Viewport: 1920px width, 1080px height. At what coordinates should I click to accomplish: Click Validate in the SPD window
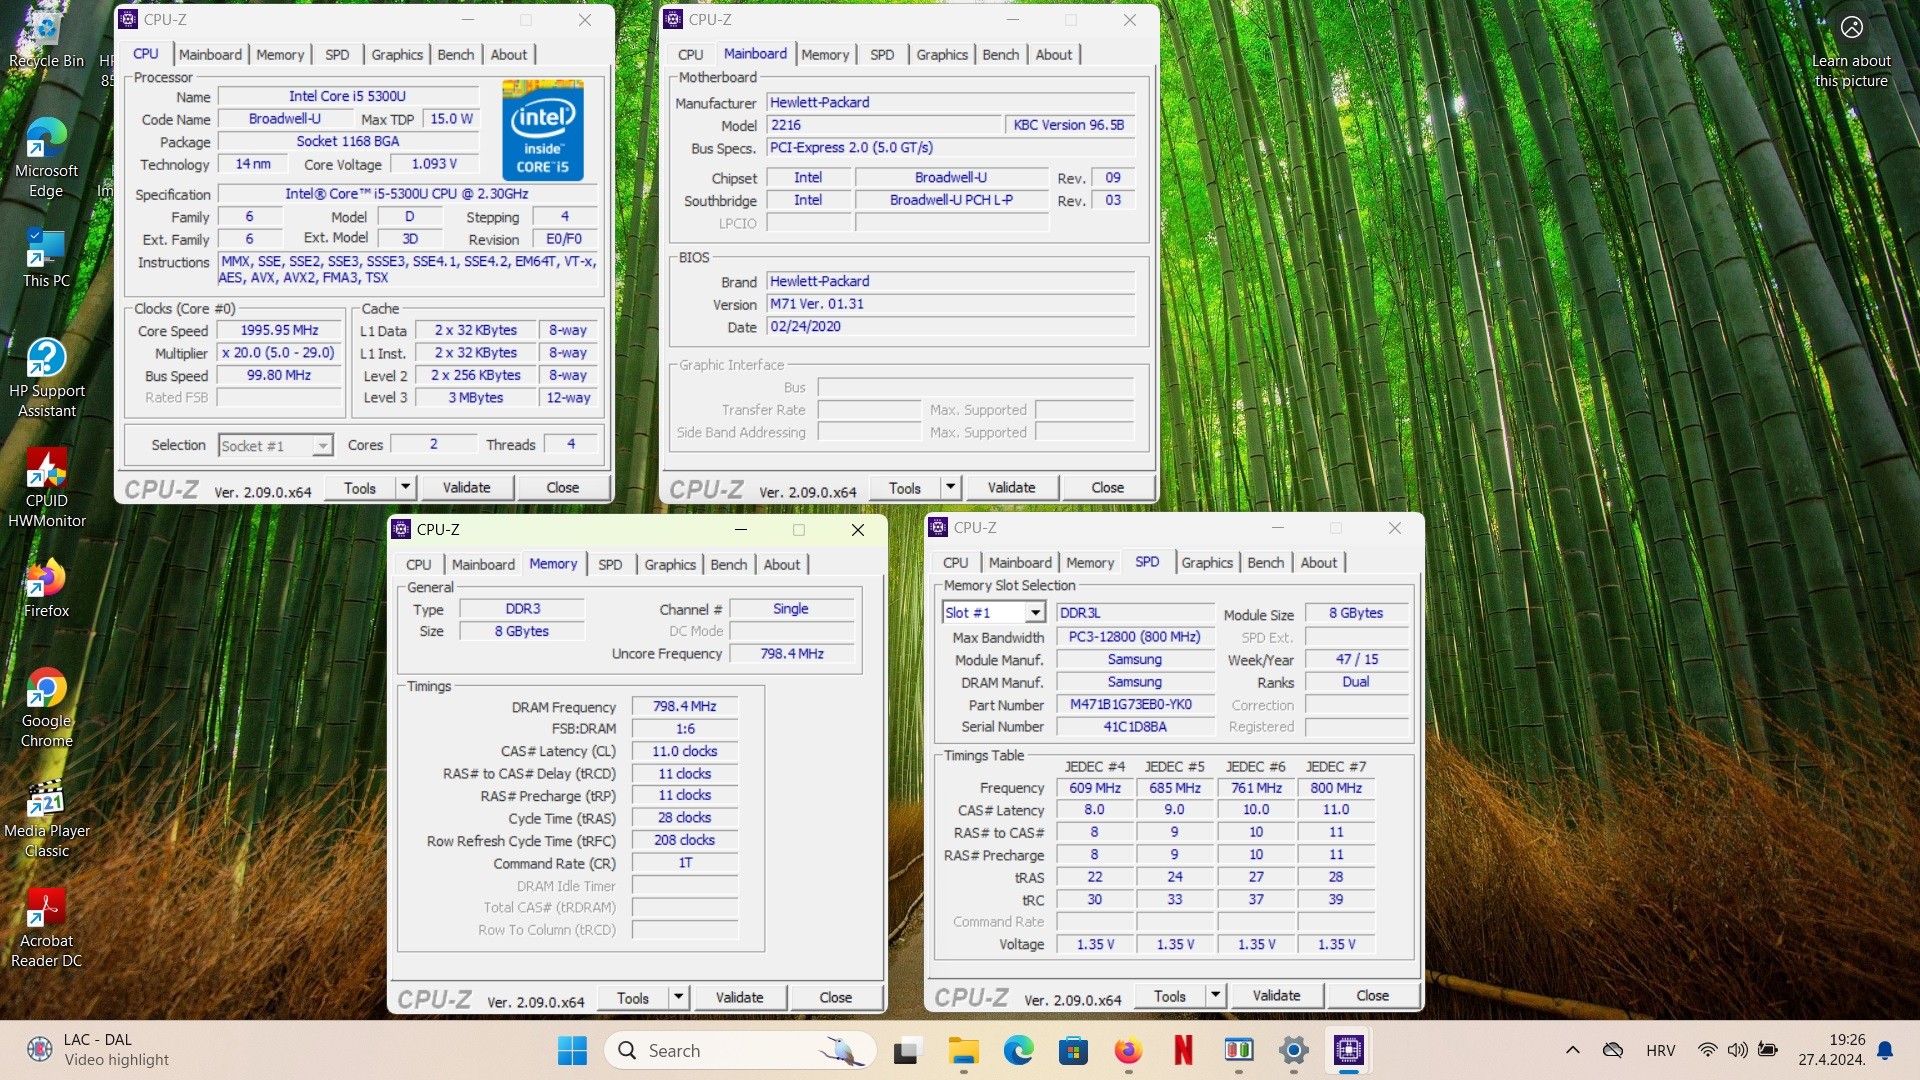click(1276, 995)
